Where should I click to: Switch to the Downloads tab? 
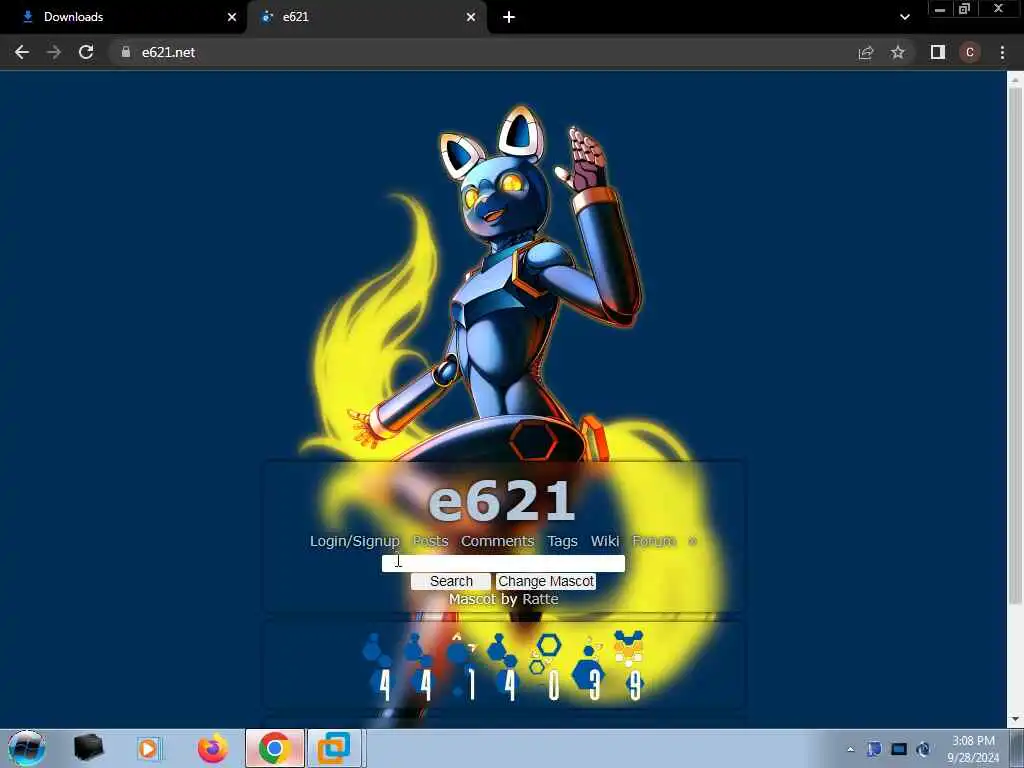coord(124,17)
